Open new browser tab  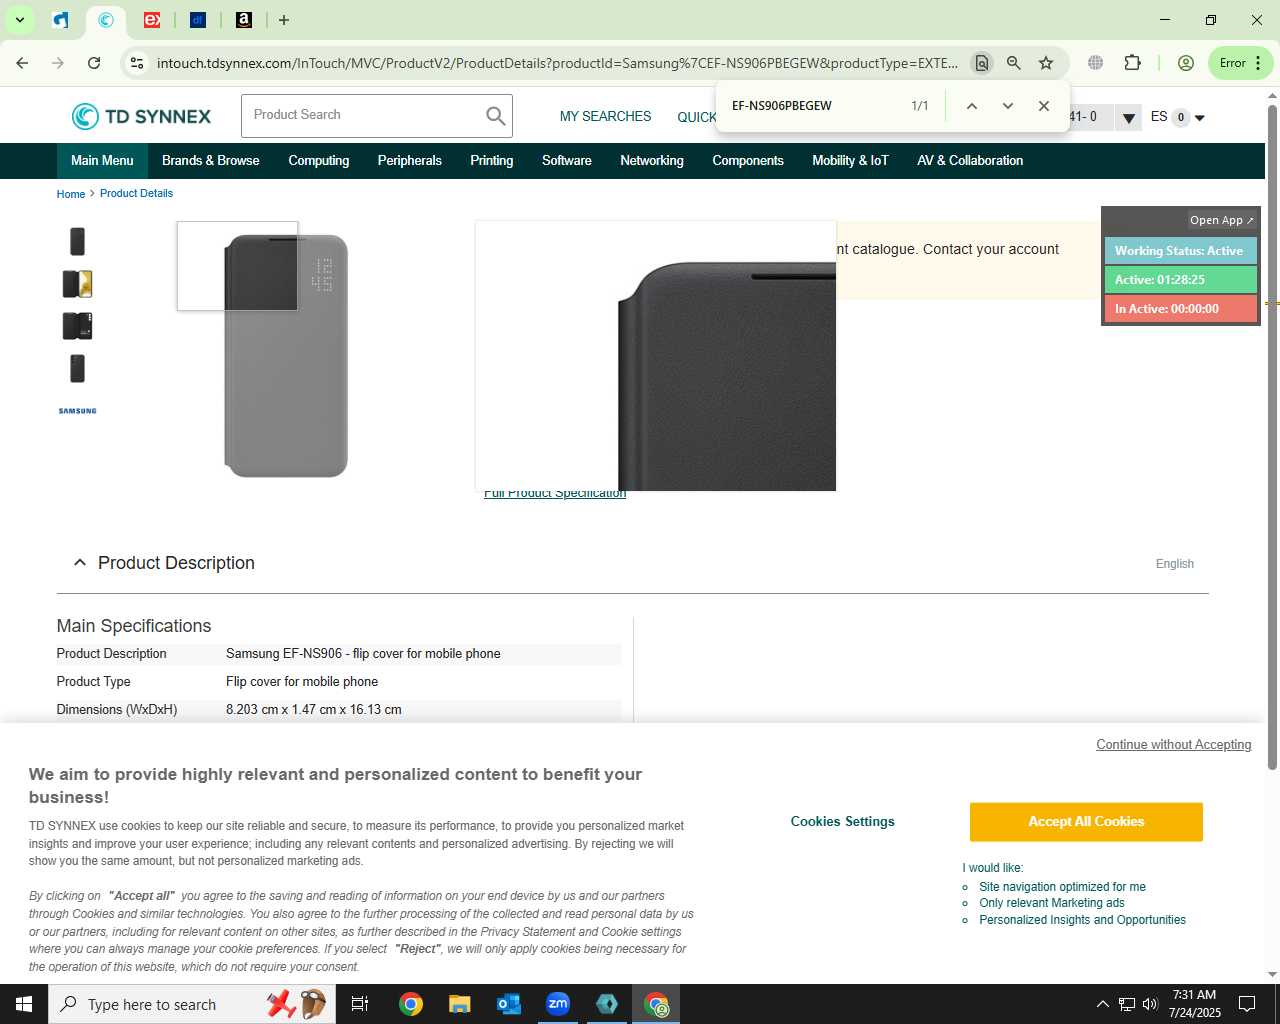click(x=284, y=20)
